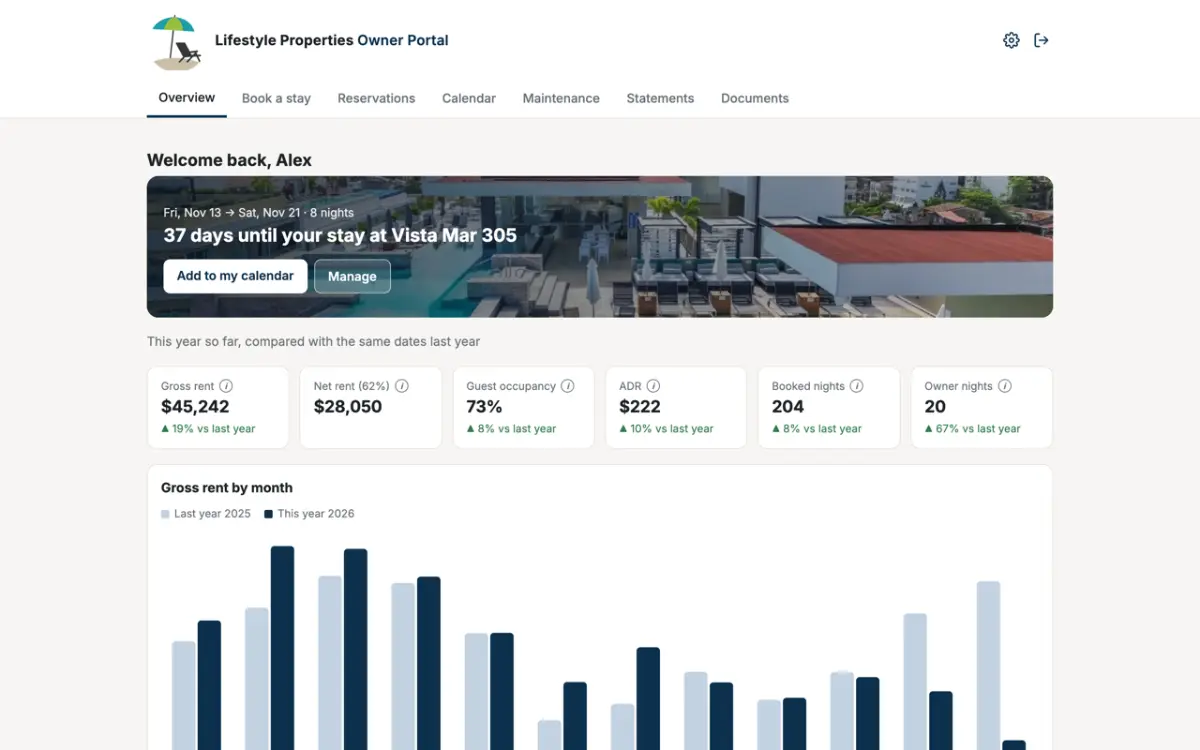Switch to the Overview tab
Screen dimensions: 1200x750
pos(187,98)
